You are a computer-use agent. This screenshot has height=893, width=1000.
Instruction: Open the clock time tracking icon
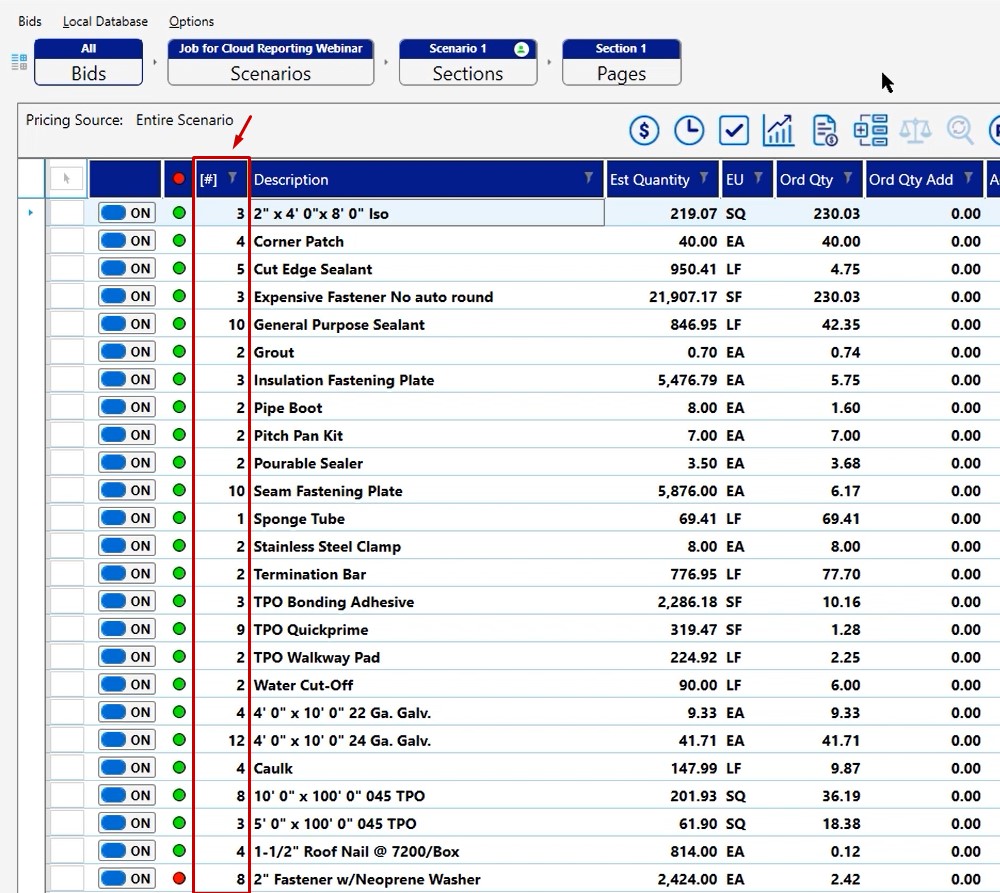(690, 130)
